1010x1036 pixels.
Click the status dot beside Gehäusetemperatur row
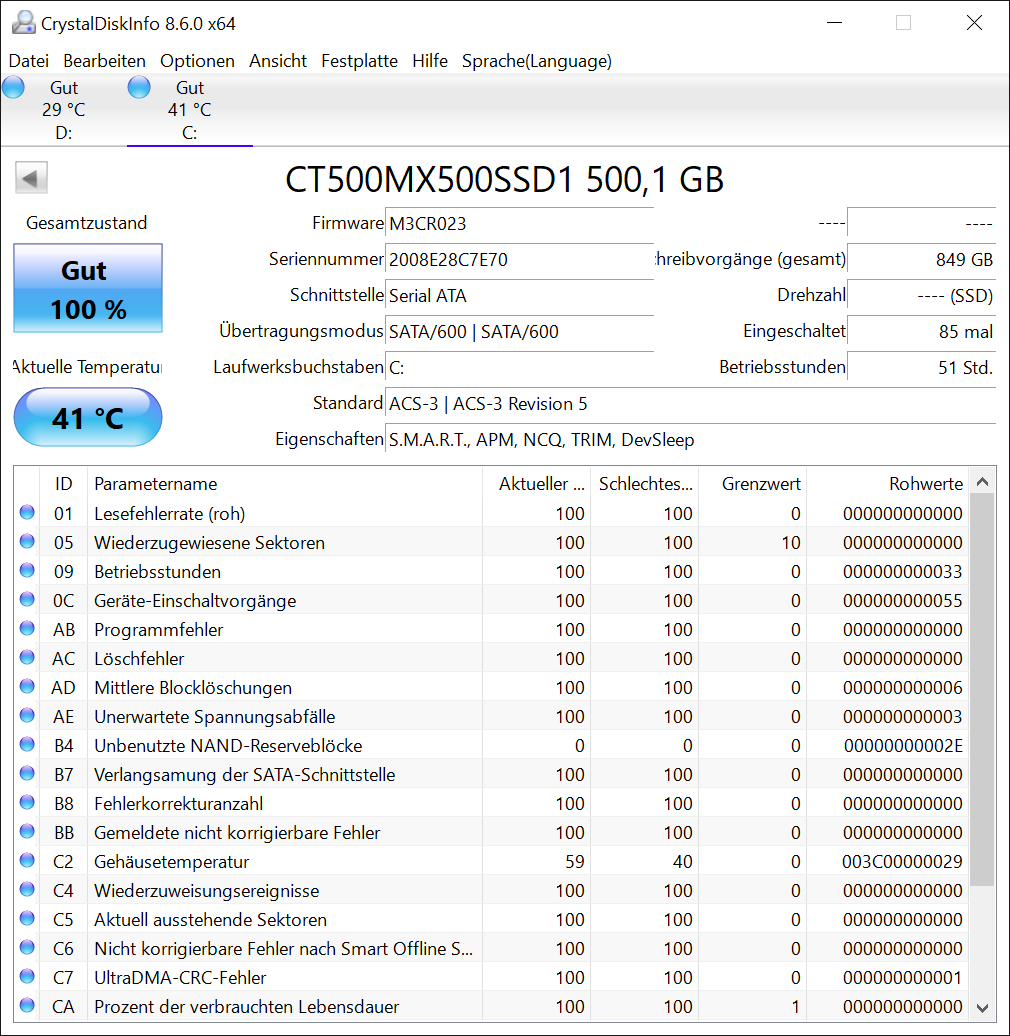pos(27,861)
